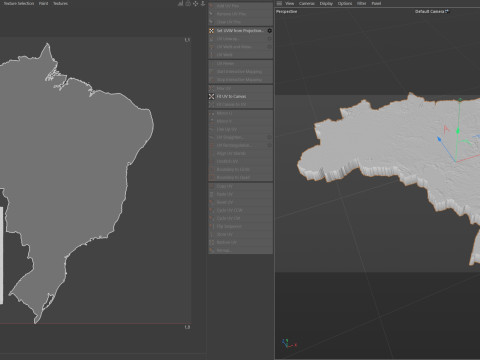This screenshot has width=480, height=360.
Task: Click Align UV Islands command
Action: coord(240,153)
